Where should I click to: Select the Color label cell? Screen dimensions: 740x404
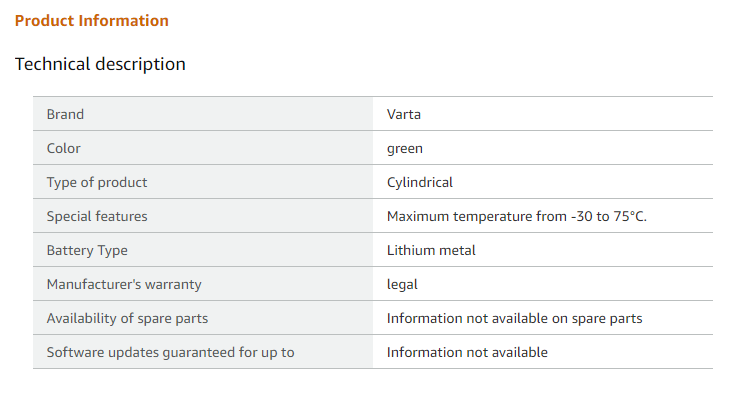tap(203, 148)
